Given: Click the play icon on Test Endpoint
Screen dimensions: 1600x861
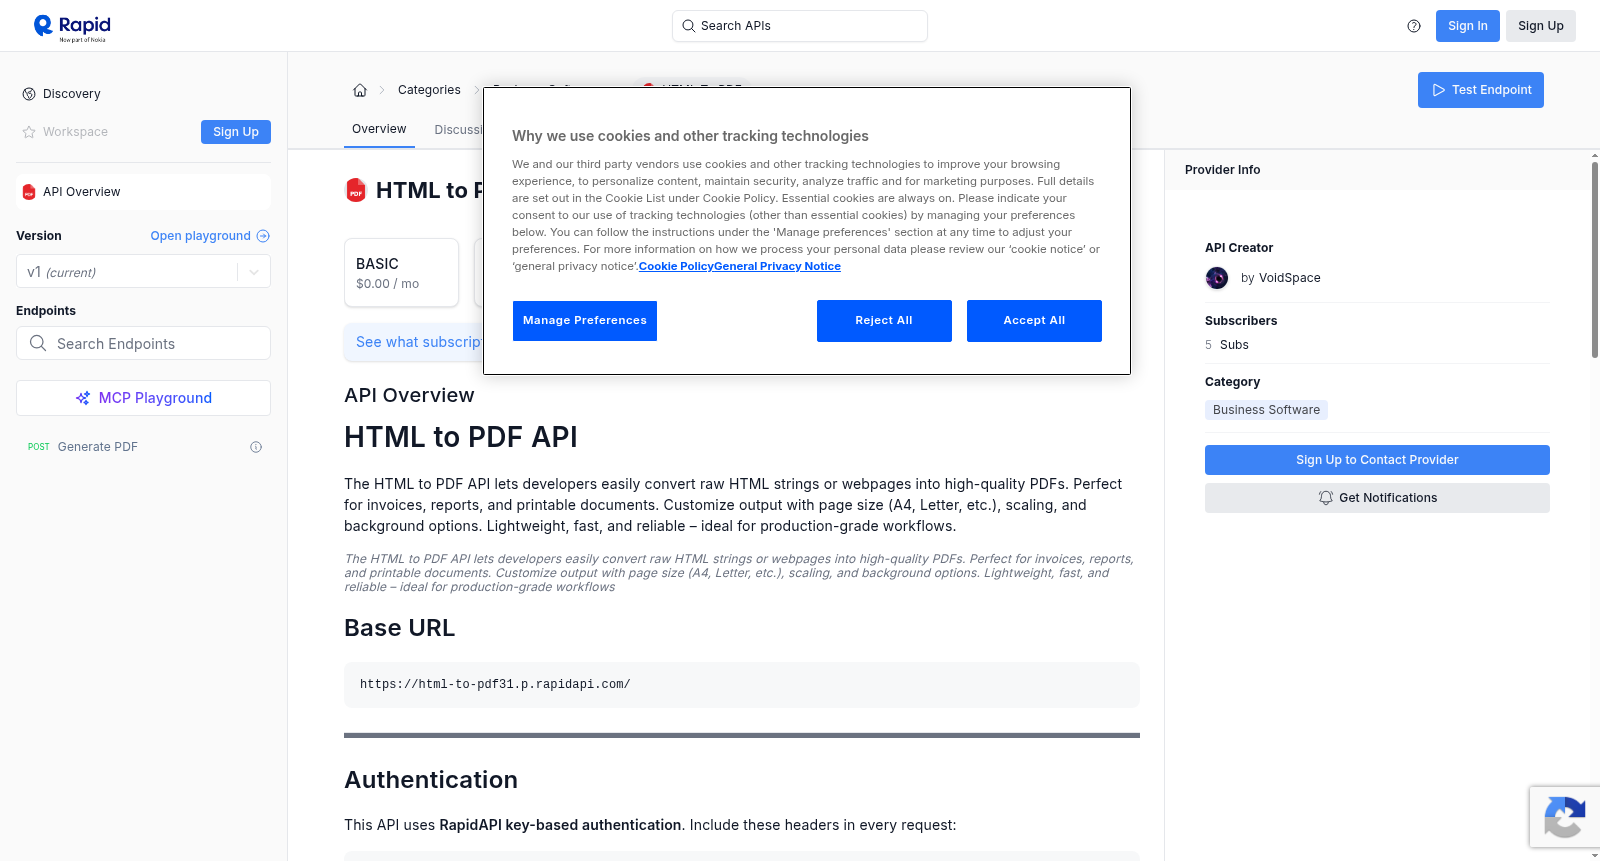Looking at the screenshot, I should [1439, 90].
